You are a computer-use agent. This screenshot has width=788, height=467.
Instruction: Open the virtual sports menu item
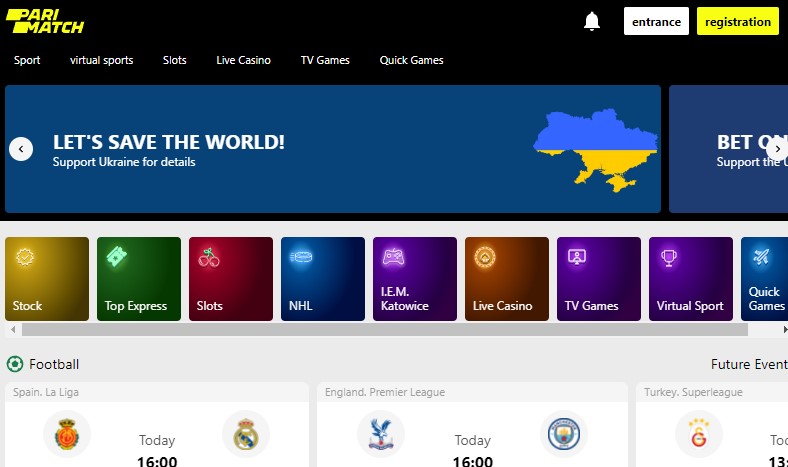pos(102,60)
